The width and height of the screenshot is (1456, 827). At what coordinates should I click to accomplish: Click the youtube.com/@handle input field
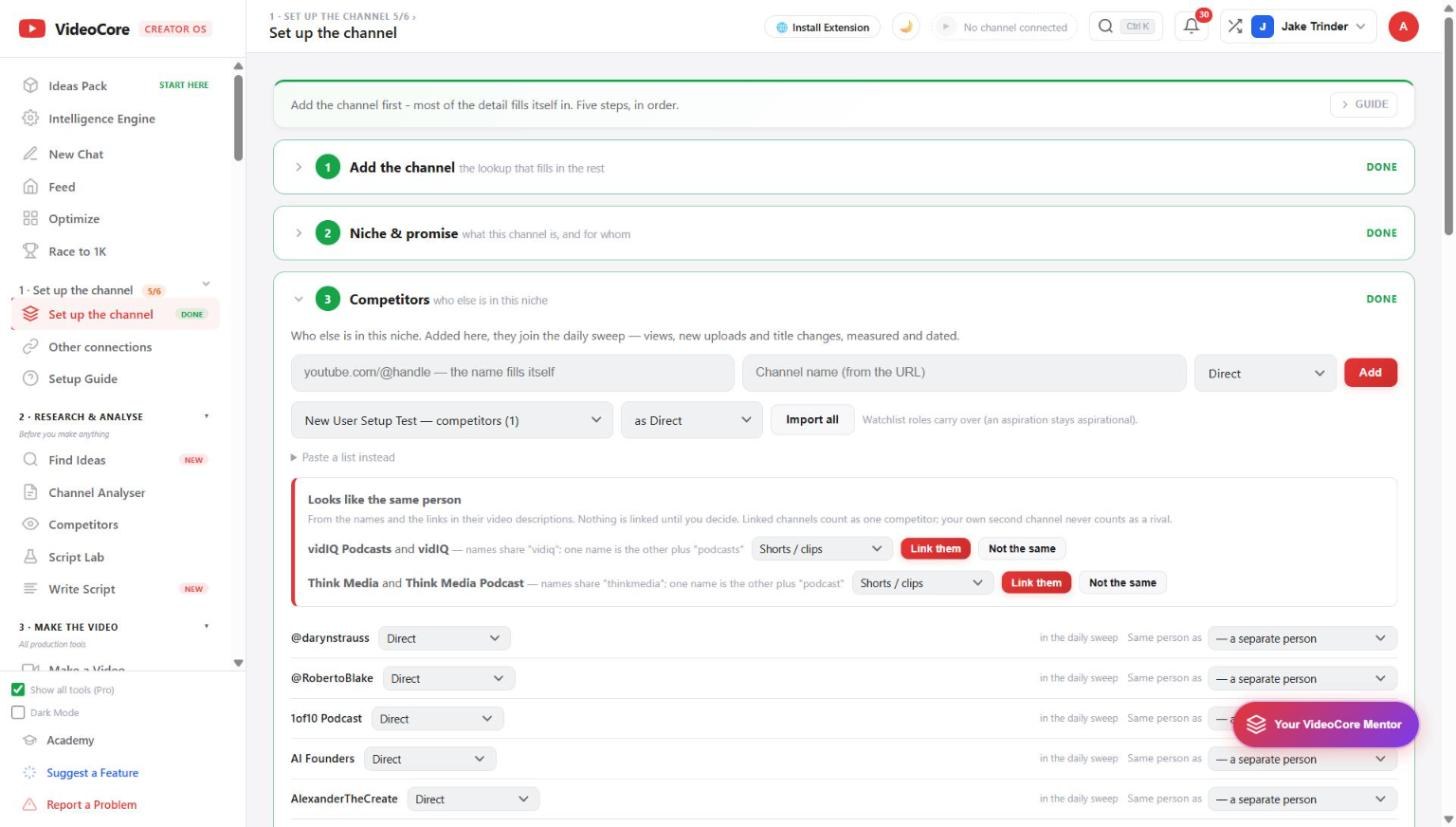click(x=513, y=372)
